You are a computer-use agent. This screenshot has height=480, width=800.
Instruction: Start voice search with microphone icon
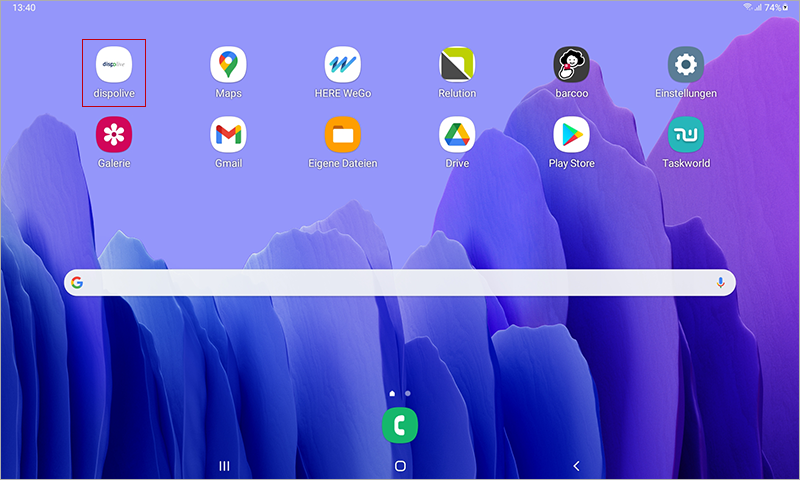coord(720,283)
